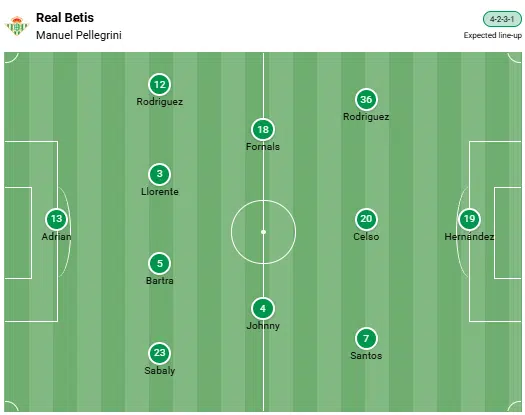This screenshot has width=525, height=415.
Task: Click the Sabaly name label
Action: [160, 370]
